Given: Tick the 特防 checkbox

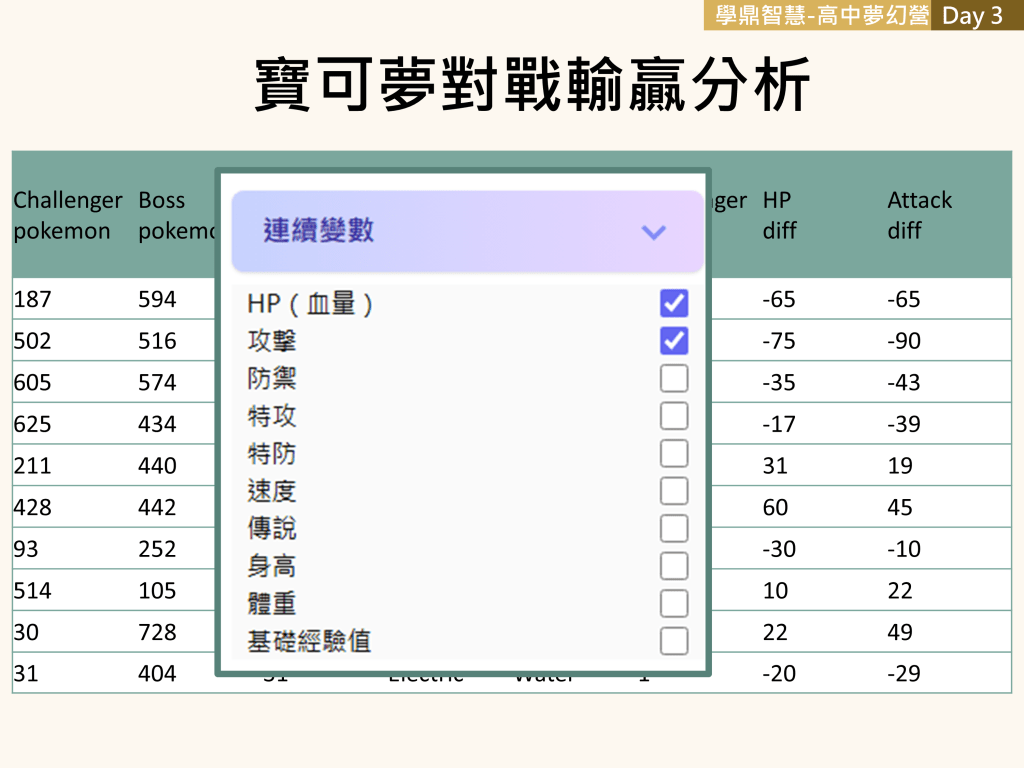Looking at the screenshot, I should 674,453.
